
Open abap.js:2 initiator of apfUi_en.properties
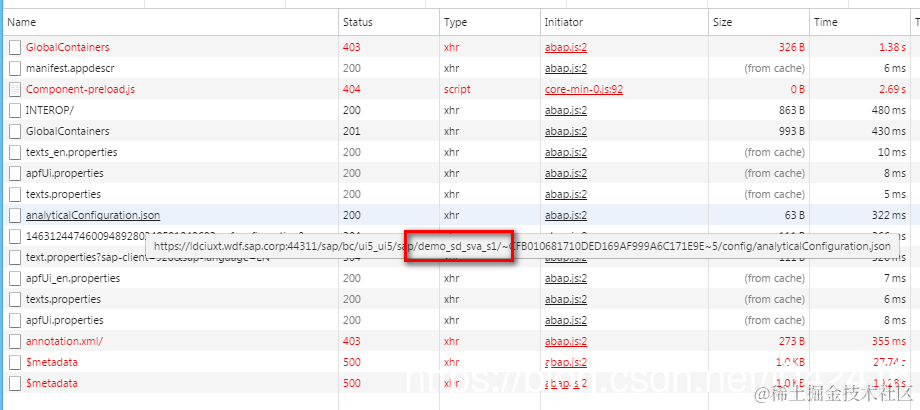coord(566,278)
